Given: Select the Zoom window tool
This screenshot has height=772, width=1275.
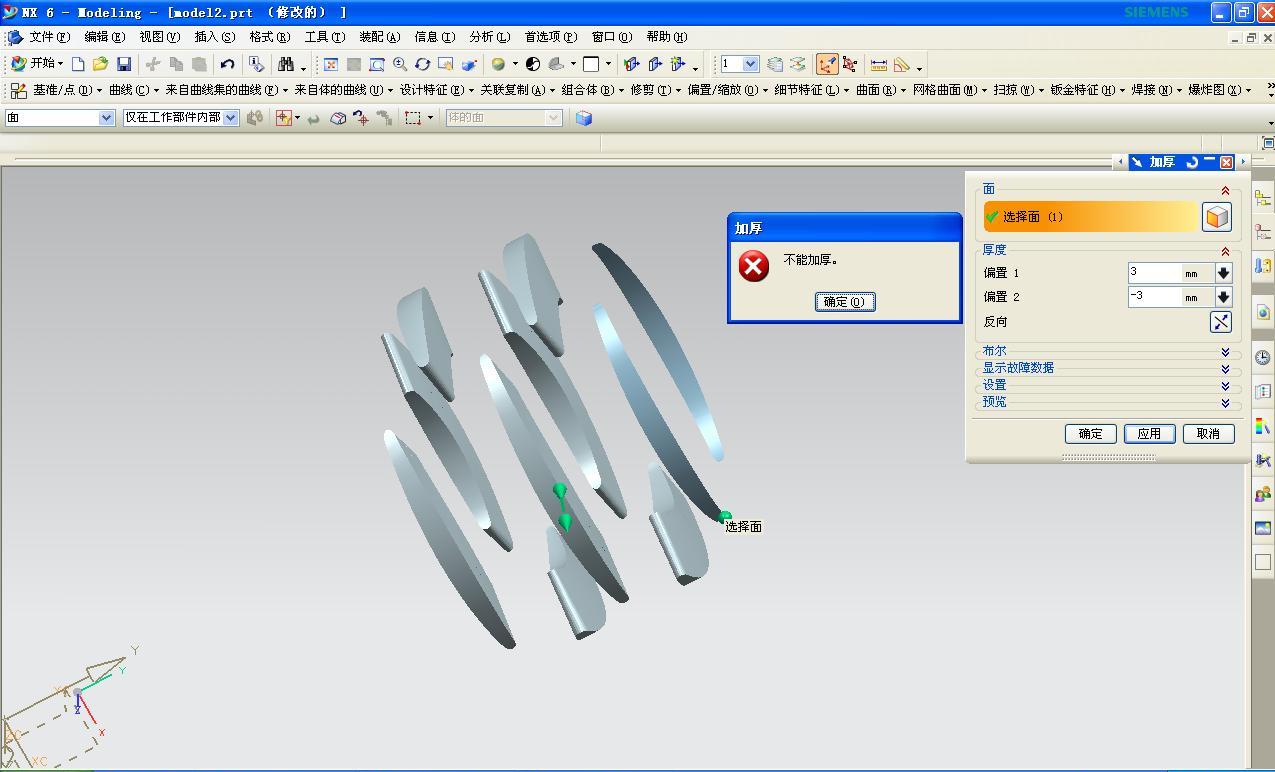Looking at the screenshot, I should coord(376,64).
